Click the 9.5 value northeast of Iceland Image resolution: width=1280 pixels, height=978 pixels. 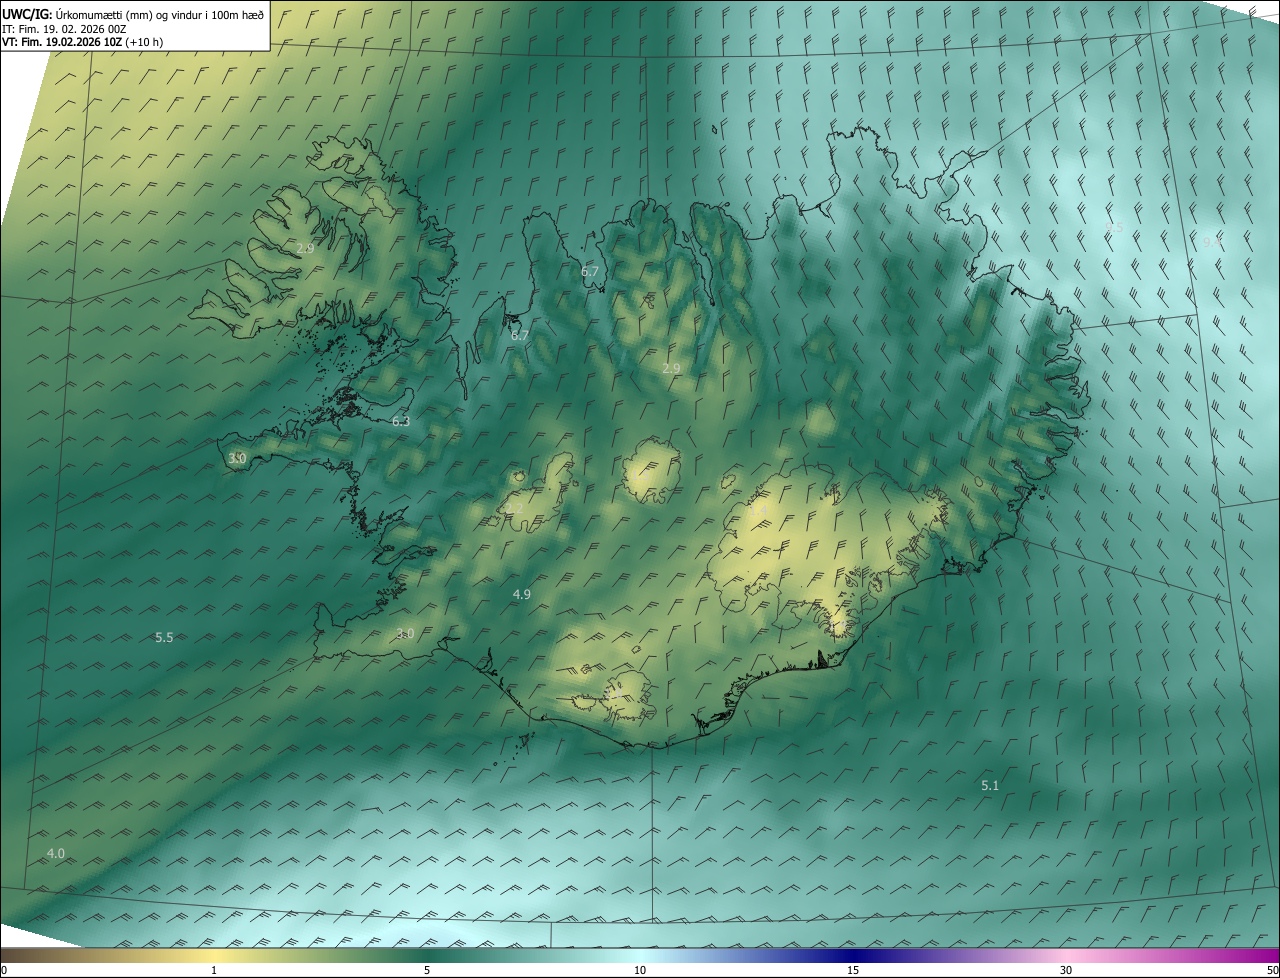[1115, 227]
